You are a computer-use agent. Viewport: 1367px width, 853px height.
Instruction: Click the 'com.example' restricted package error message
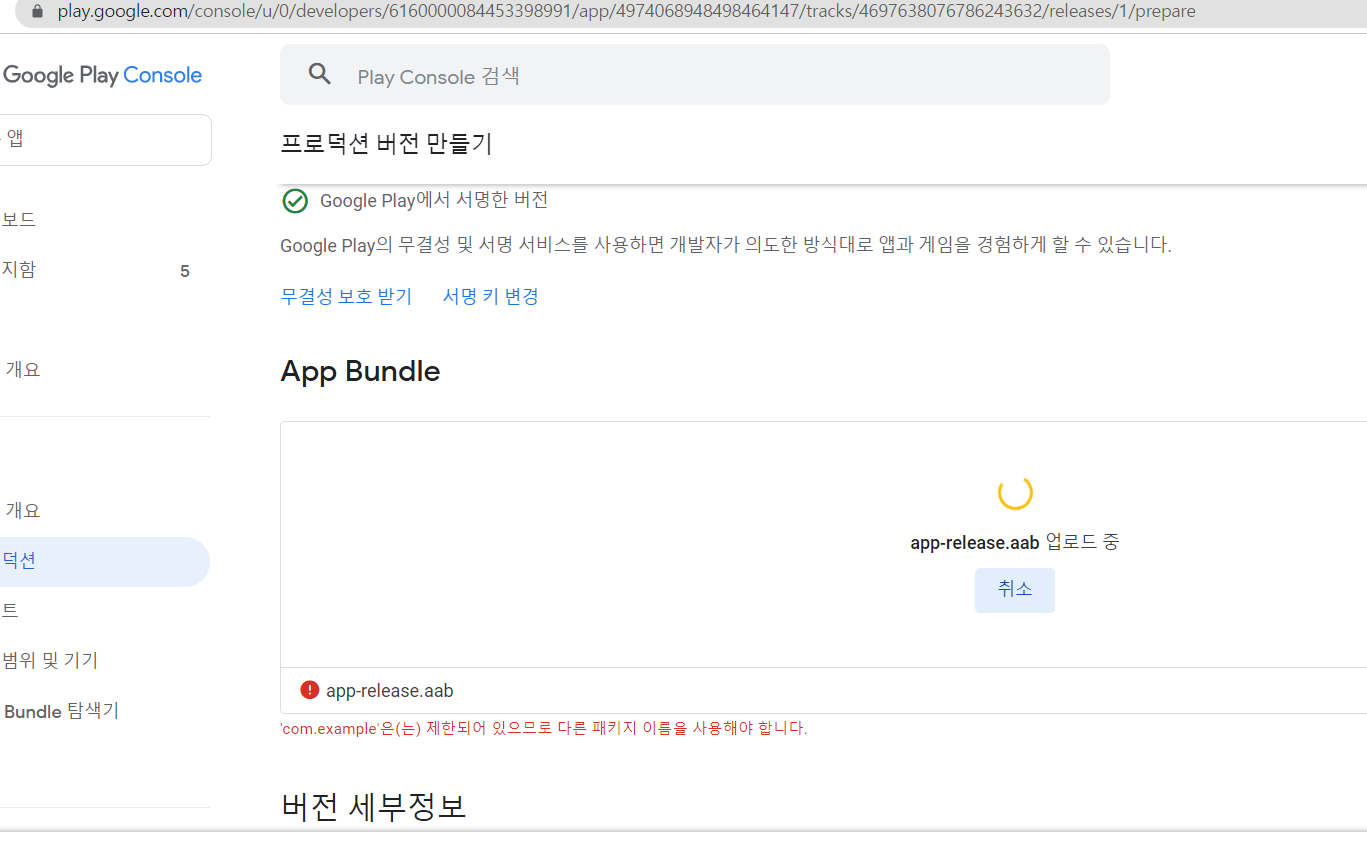544,728
